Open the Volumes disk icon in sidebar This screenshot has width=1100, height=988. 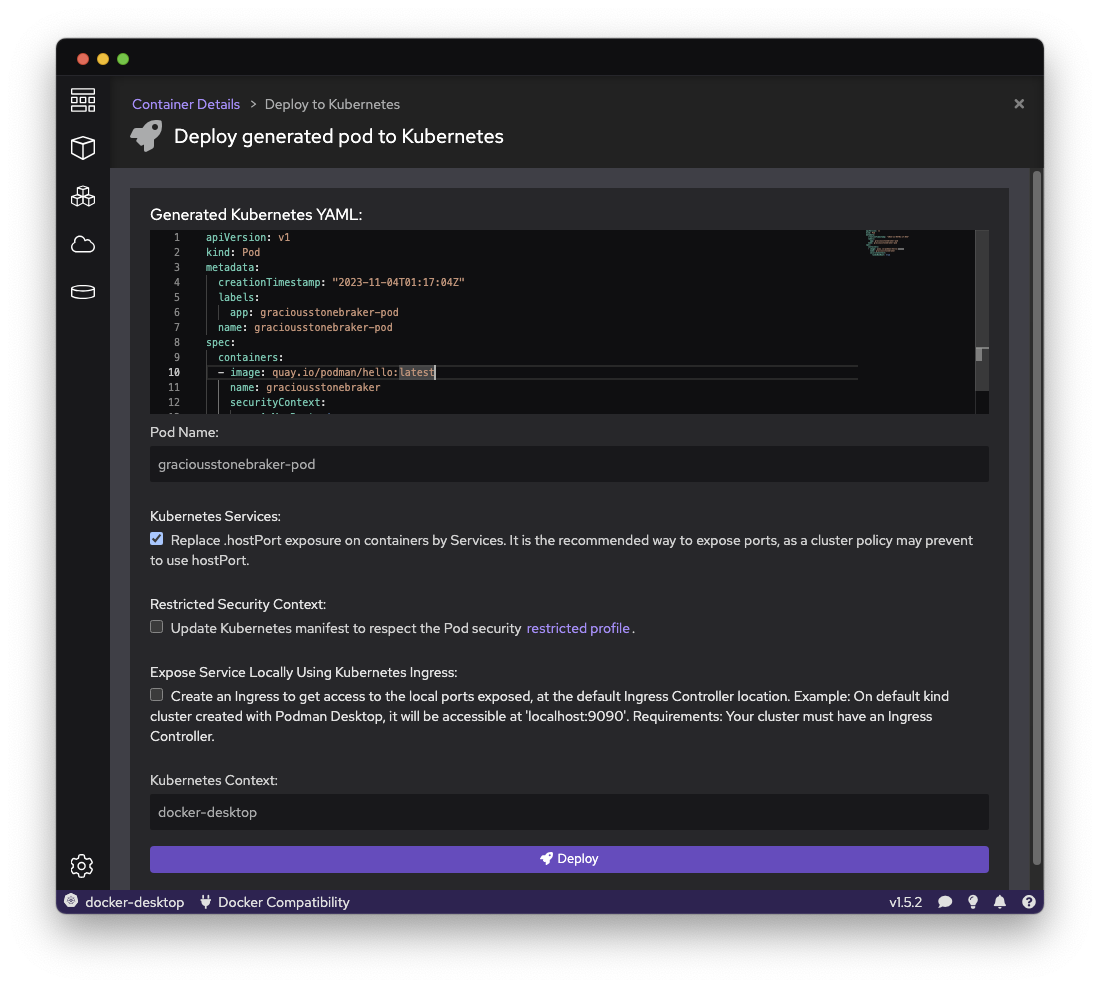[x=83, y=291]
